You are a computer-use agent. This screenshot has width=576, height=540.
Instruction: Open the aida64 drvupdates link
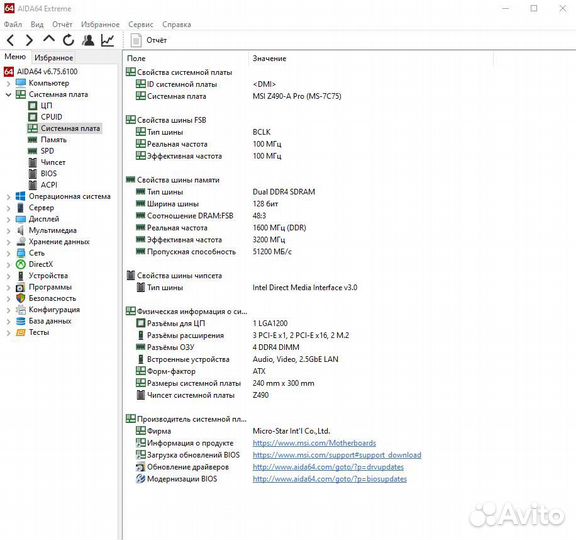click(x=328, y=467)
